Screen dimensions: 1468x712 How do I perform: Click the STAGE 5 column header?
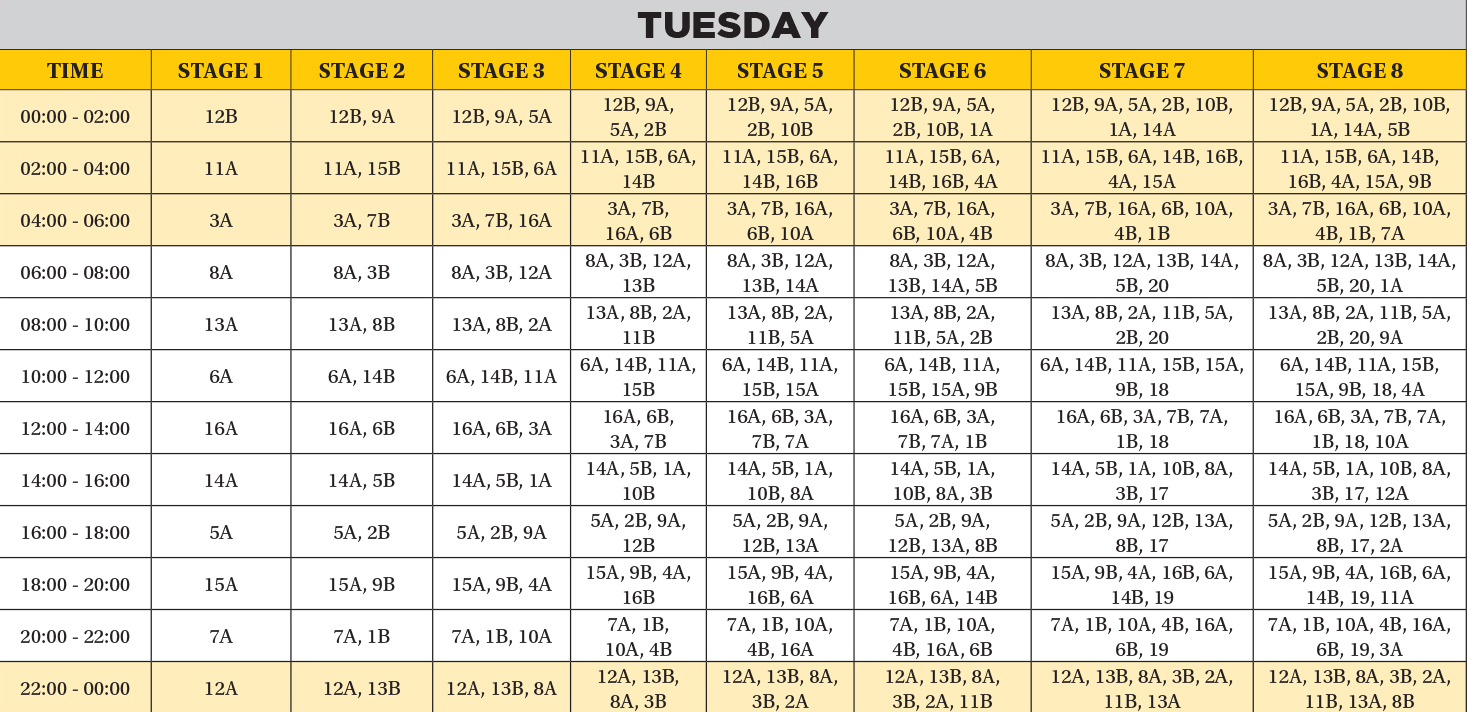(x=780, y=71)
